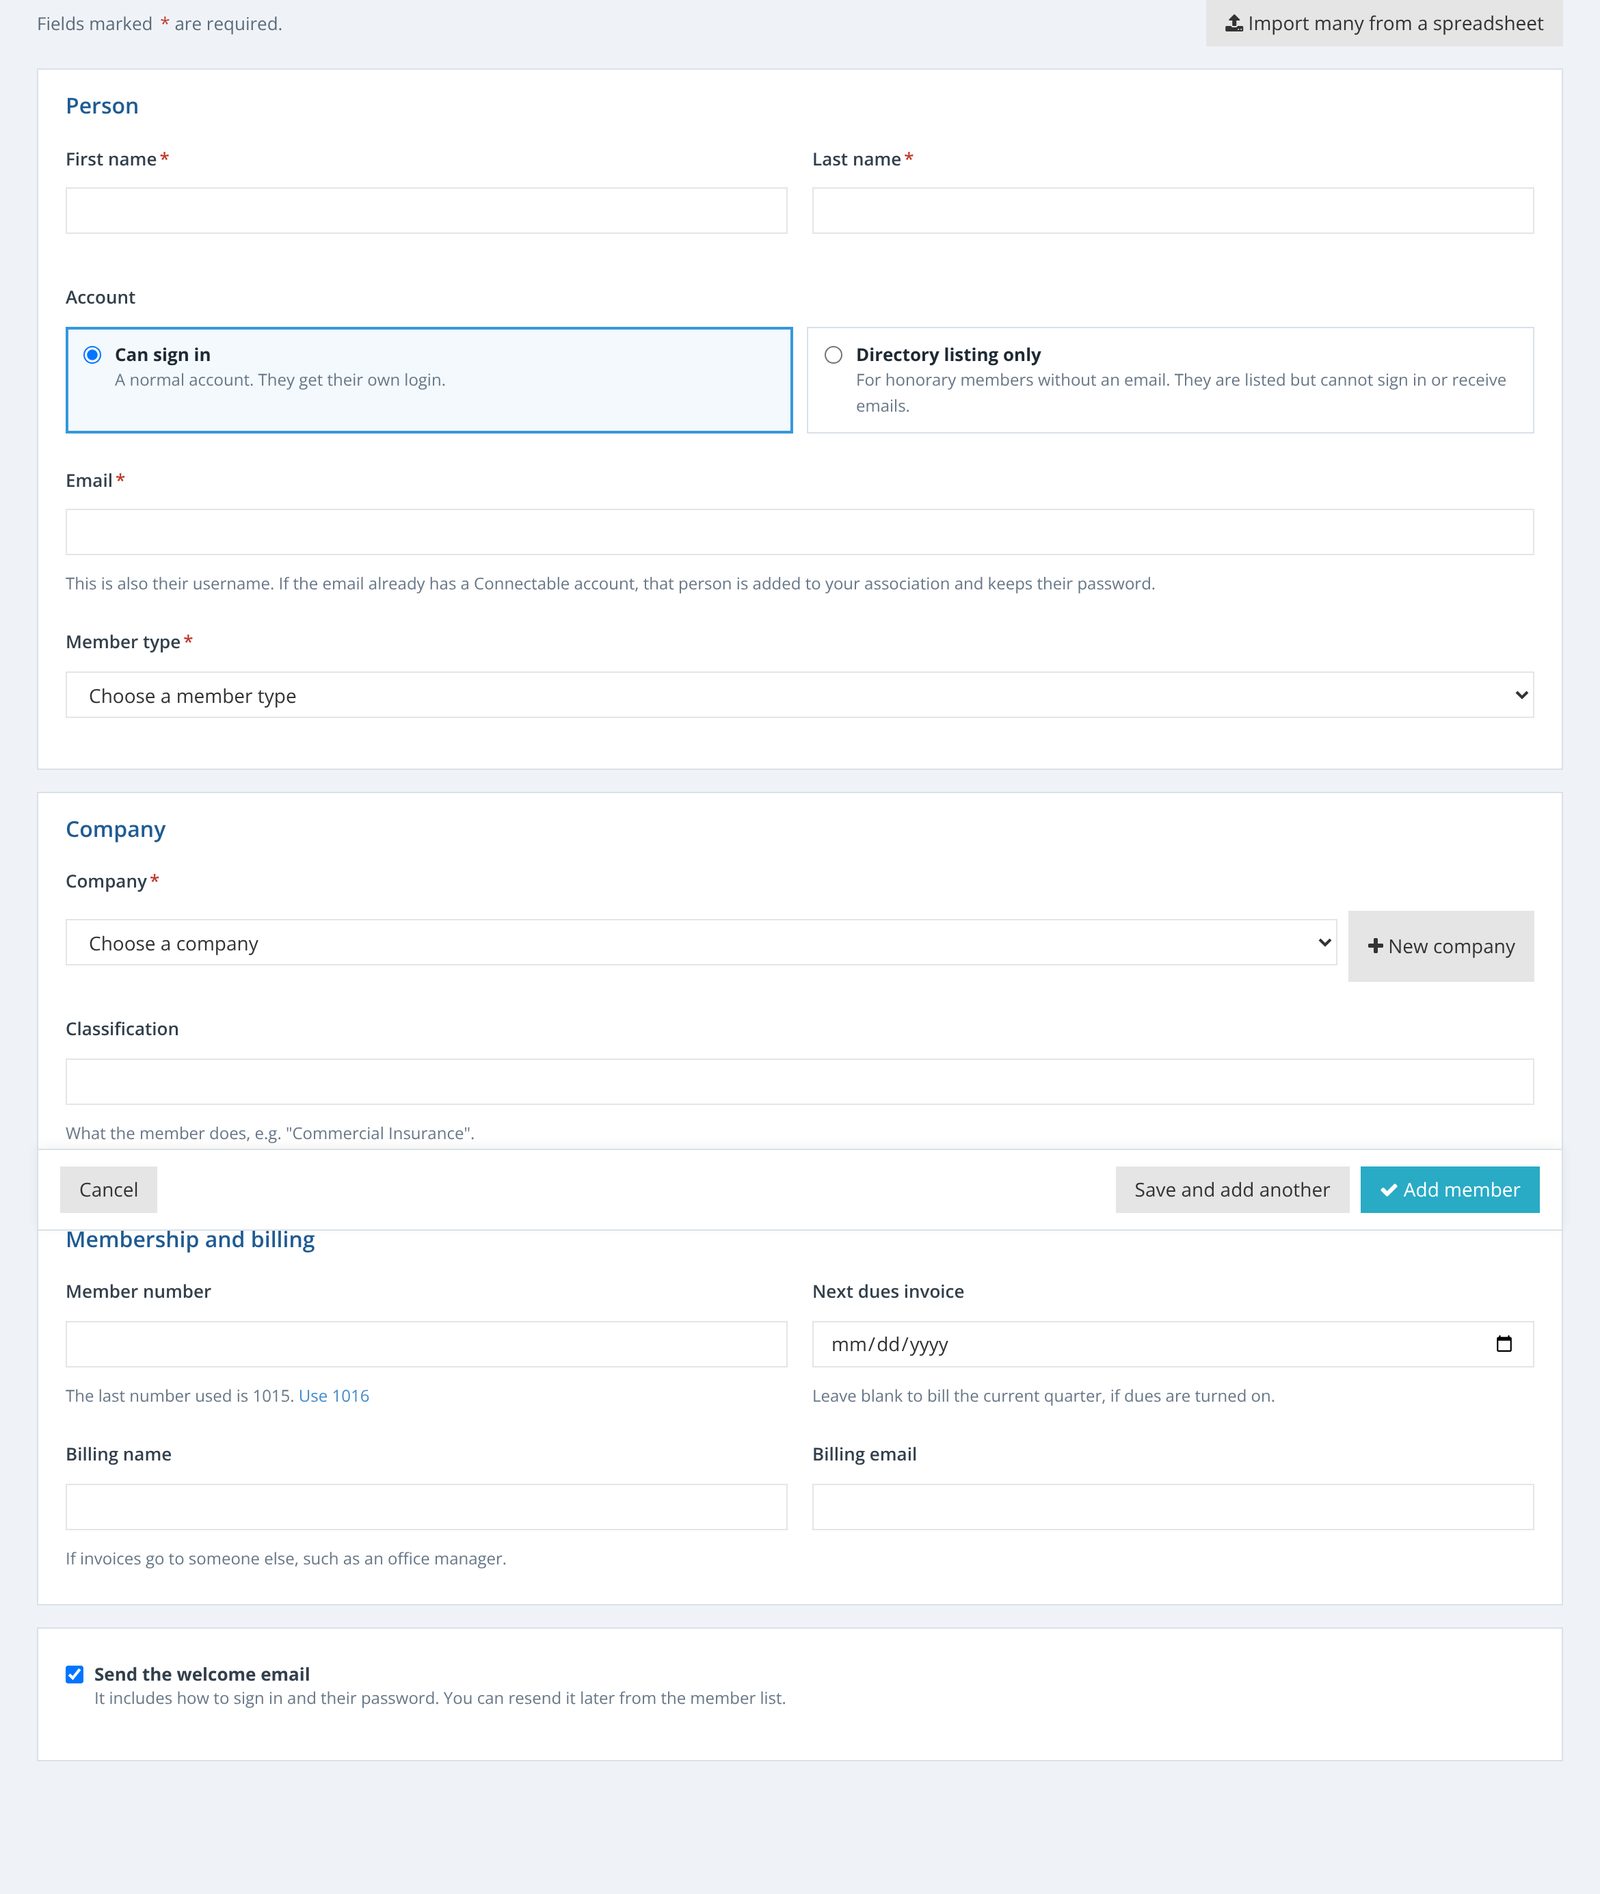This screenshot has width=1600, height=1894.
Task: Click the Classification text field
Action: click(x=800, y=1082)
